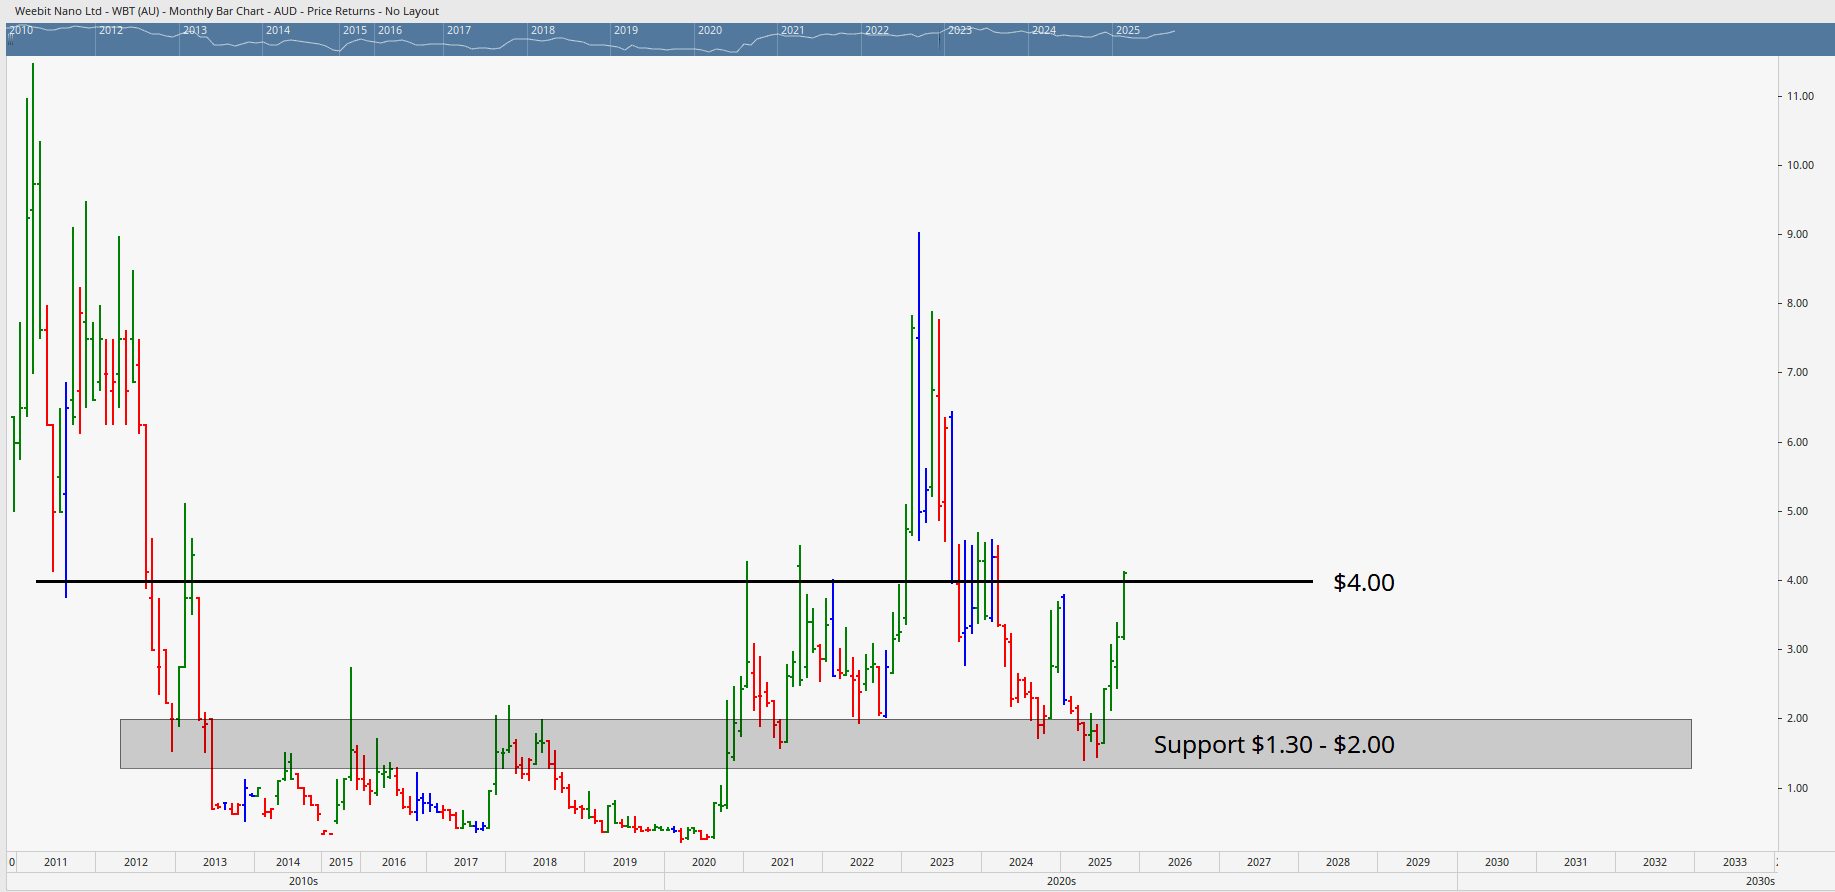Select the black horizontal line at $4.00
The height and width of the screenshot is (892, 1835).
674,581
